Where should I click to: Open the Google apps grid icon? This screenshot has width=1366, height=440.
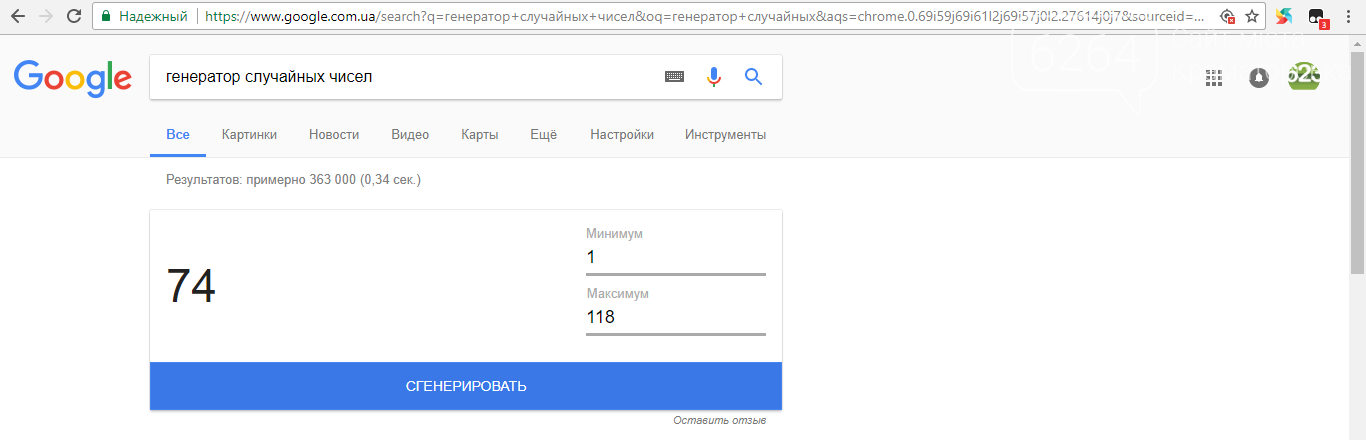click(1214, 78)
